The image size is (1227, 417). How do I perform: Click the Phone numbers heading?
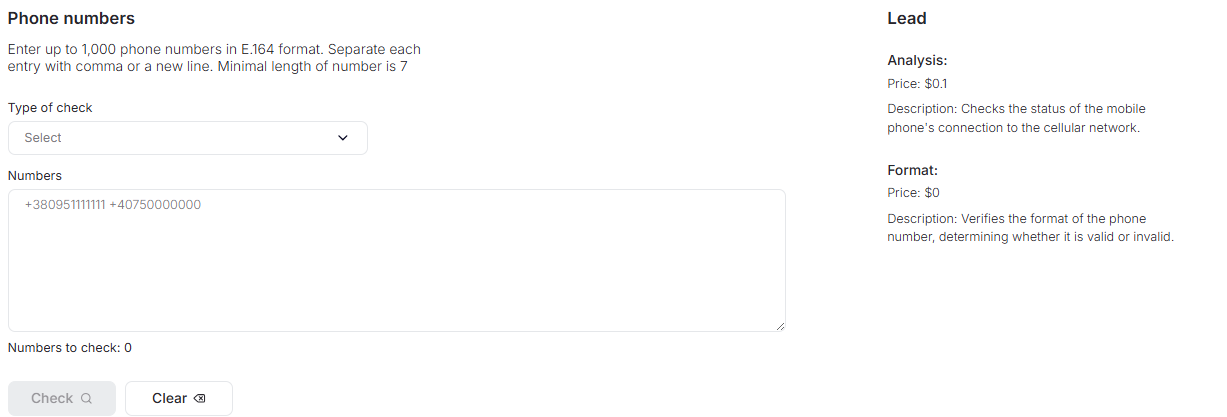coord(71,19)
